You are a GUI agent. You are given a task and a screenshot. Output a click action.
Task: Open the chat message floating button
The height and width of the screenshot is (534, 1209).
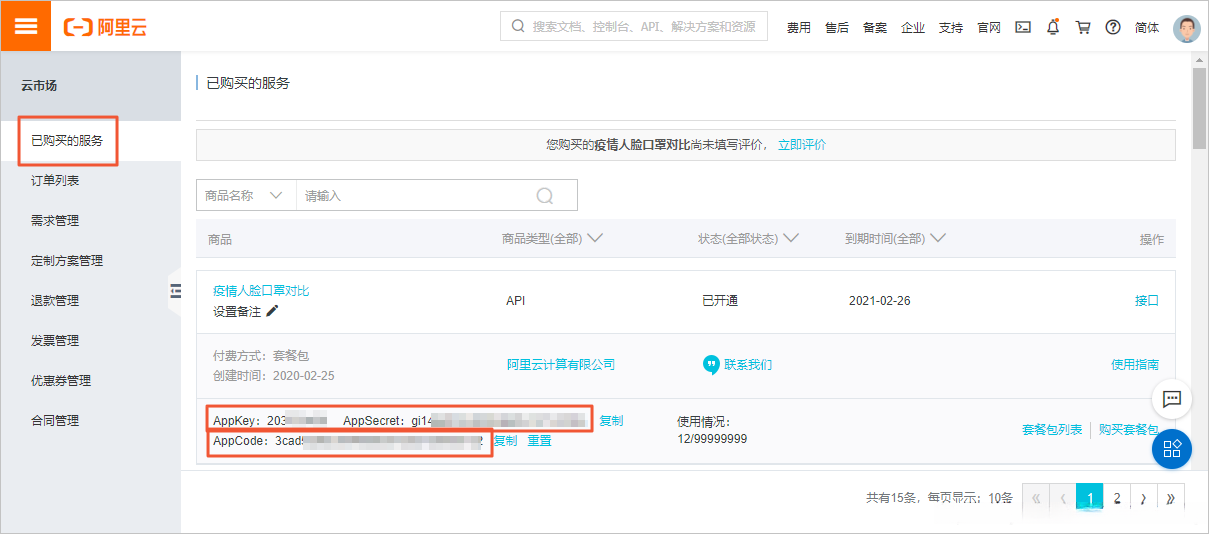[1171, 399]
